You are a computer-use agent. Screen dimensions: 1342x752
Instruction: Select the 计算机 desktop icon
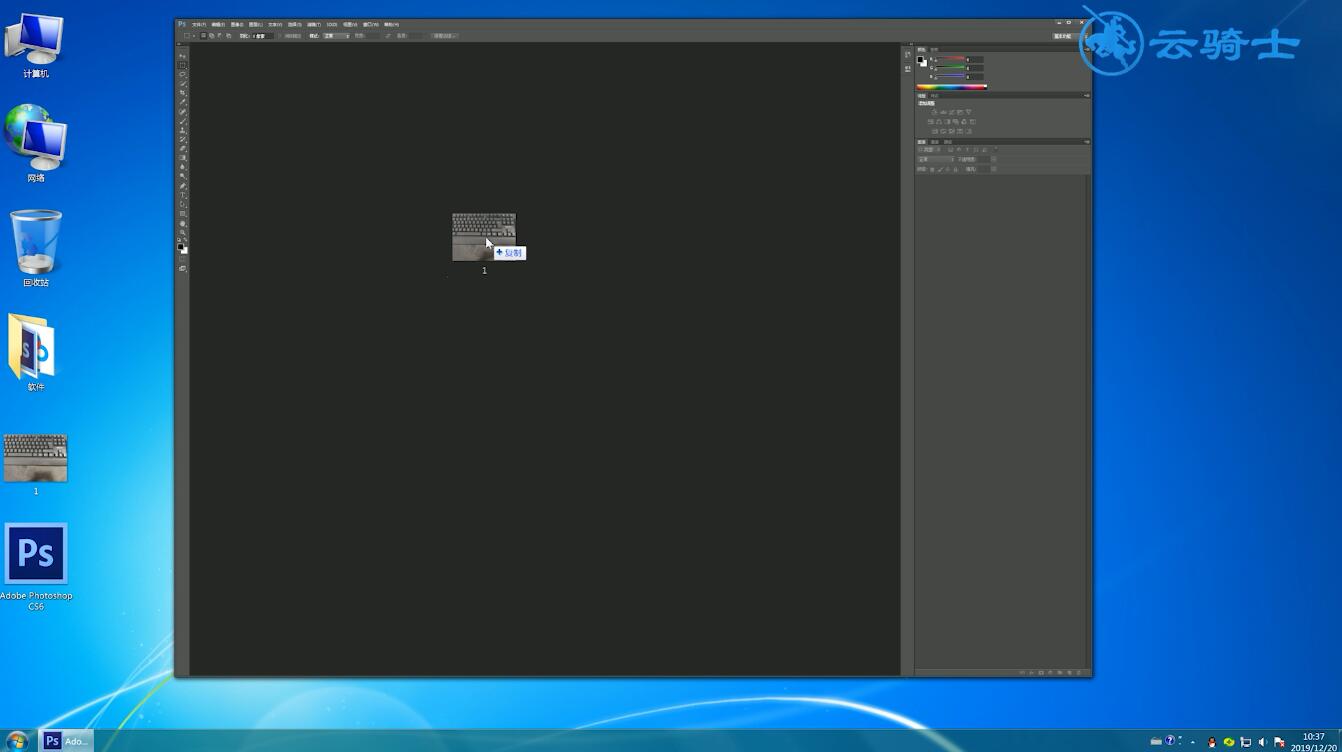click(x=36, y=46)
